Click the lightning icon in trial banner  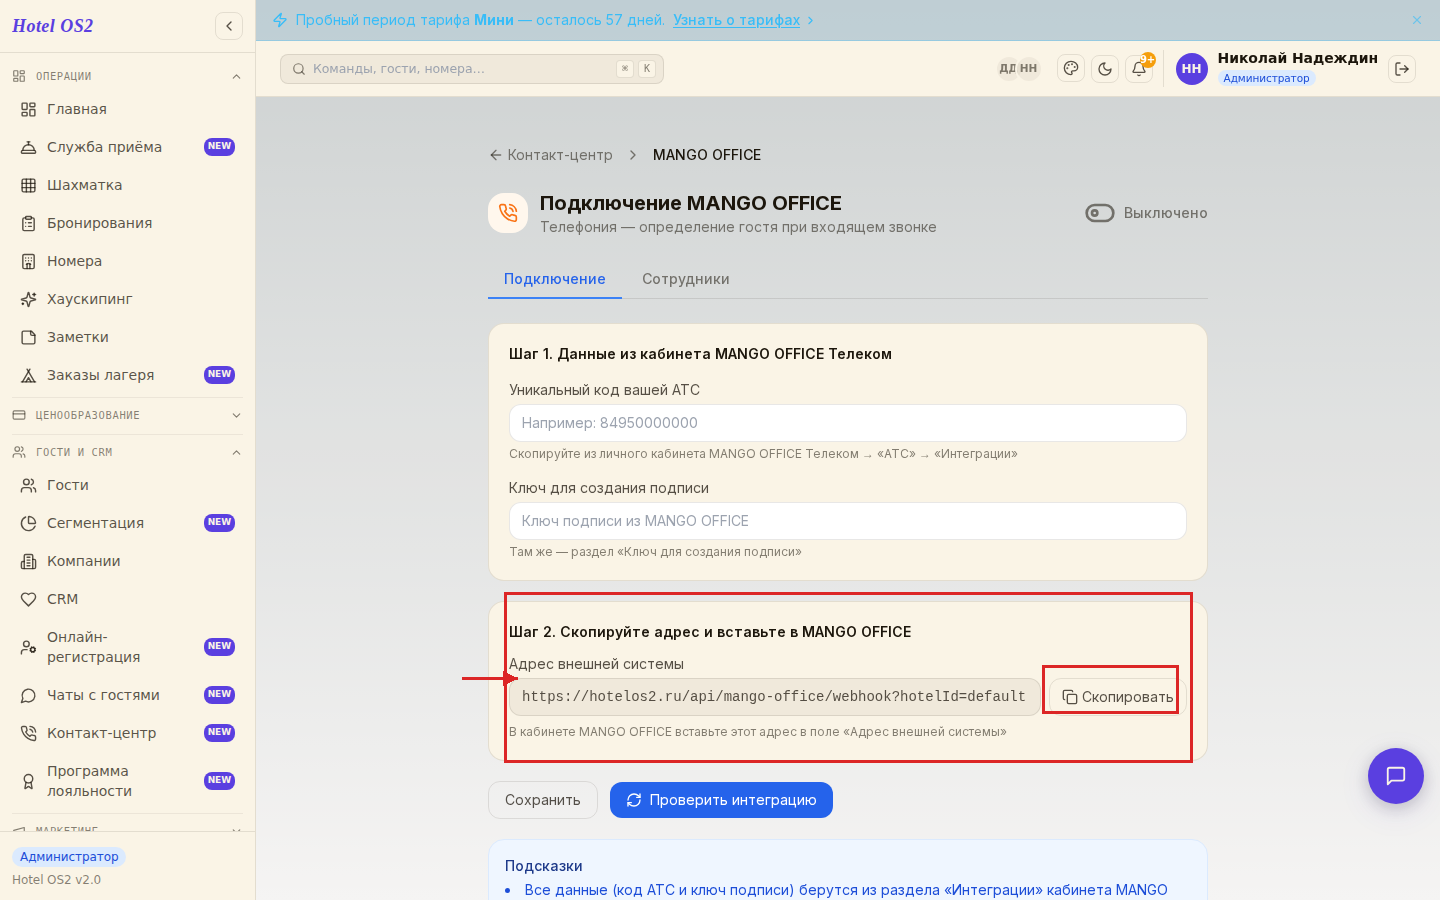coord(280,20)
